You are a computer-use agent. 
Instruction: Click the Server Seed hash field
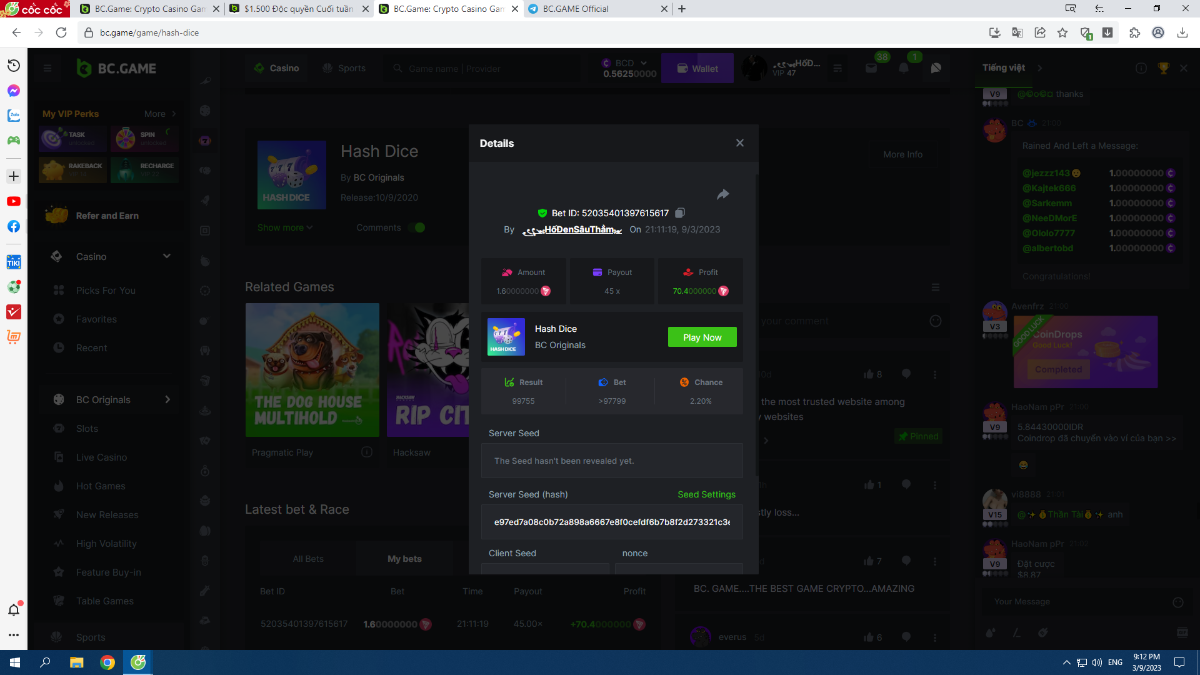[x=611, y=522]
